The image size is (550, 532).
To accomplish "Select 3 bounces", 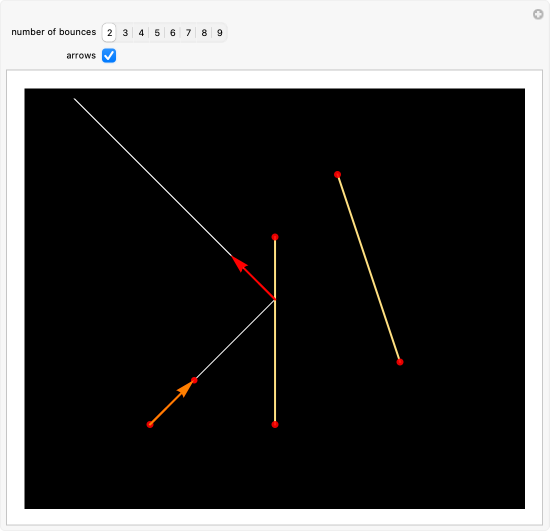I will tap(125, 33).
